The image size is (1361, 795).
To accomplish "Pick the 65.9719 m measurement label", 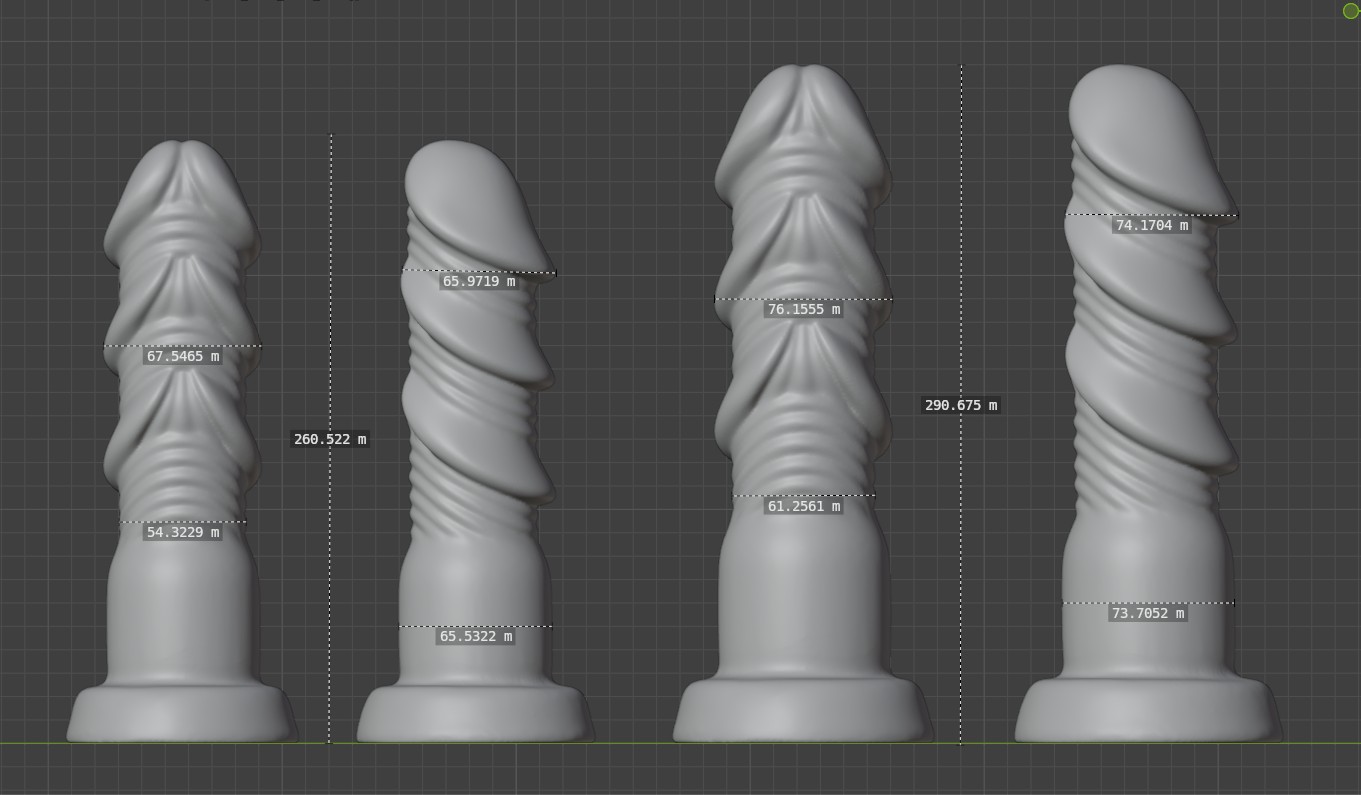I will (x=479, y=281).
